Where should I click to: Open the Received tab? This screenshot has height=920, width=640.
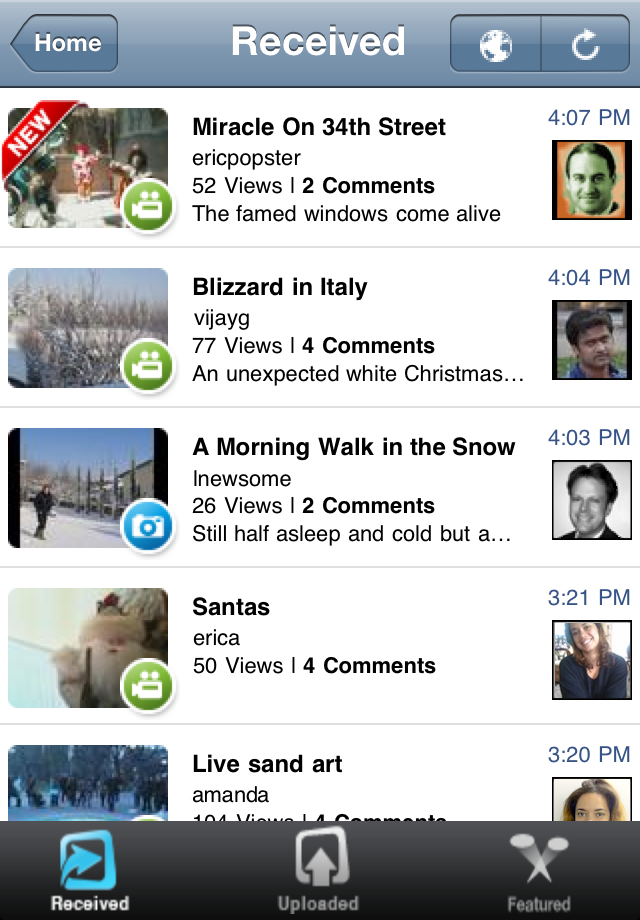click(x=89, y=871)
